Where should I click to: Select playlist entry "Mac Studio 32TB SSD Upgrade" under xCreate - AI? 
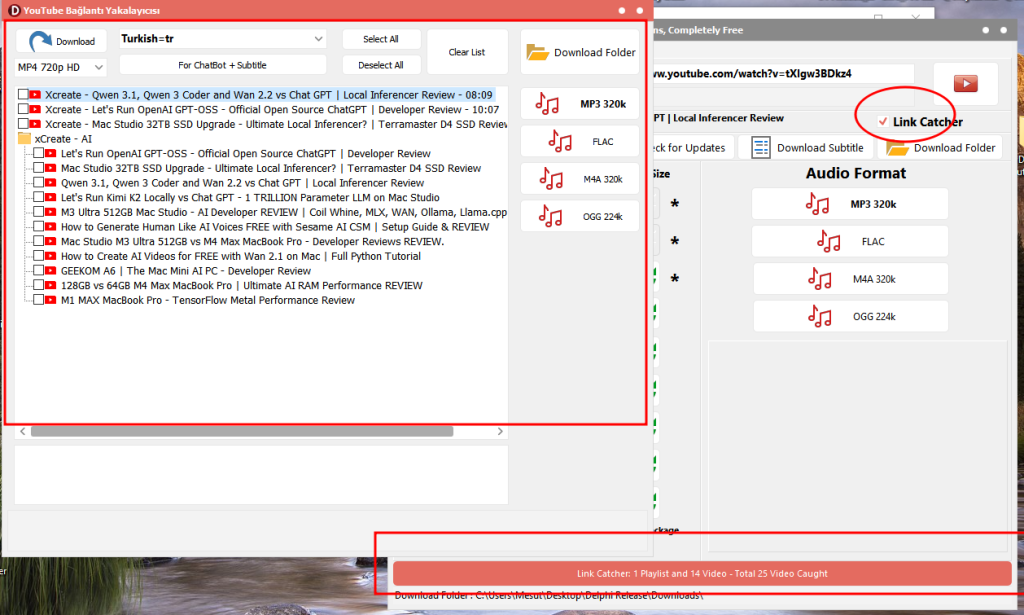pyautogui.click(x=270, y=168)
